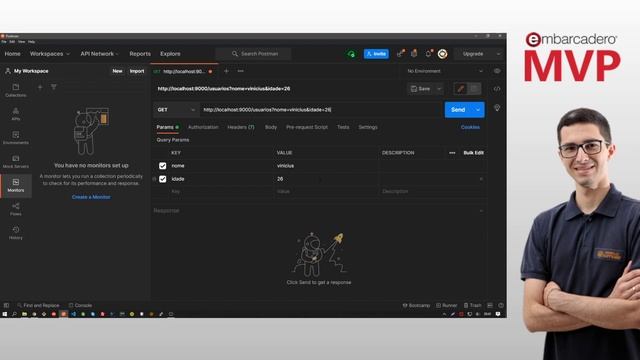Click the Save button
Screen dimensions: 640x360
tap(421, 89)
